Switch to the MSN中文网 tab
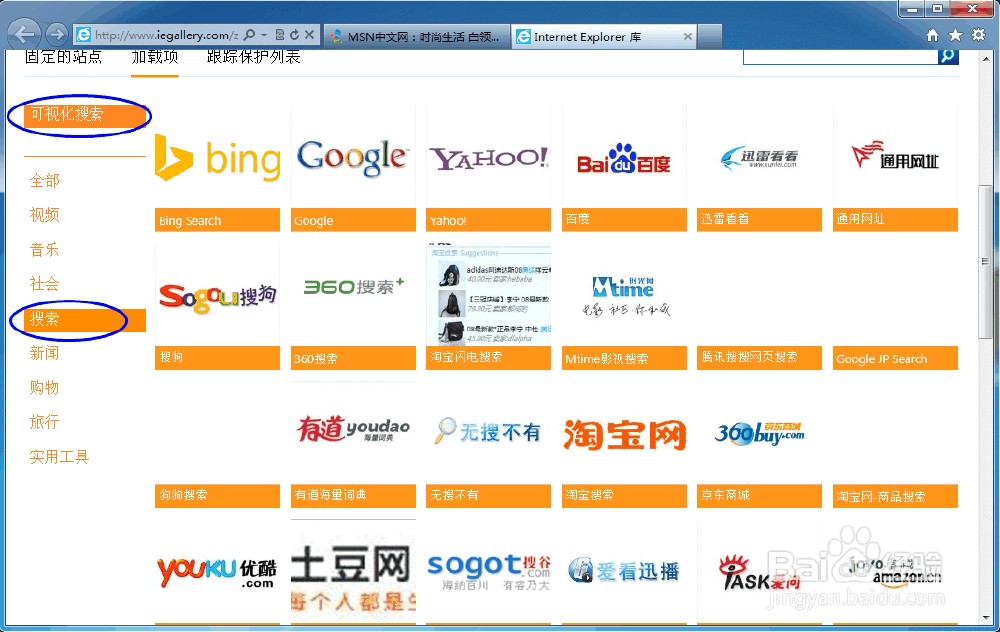 pyautogui.click(x=417, y=37)
